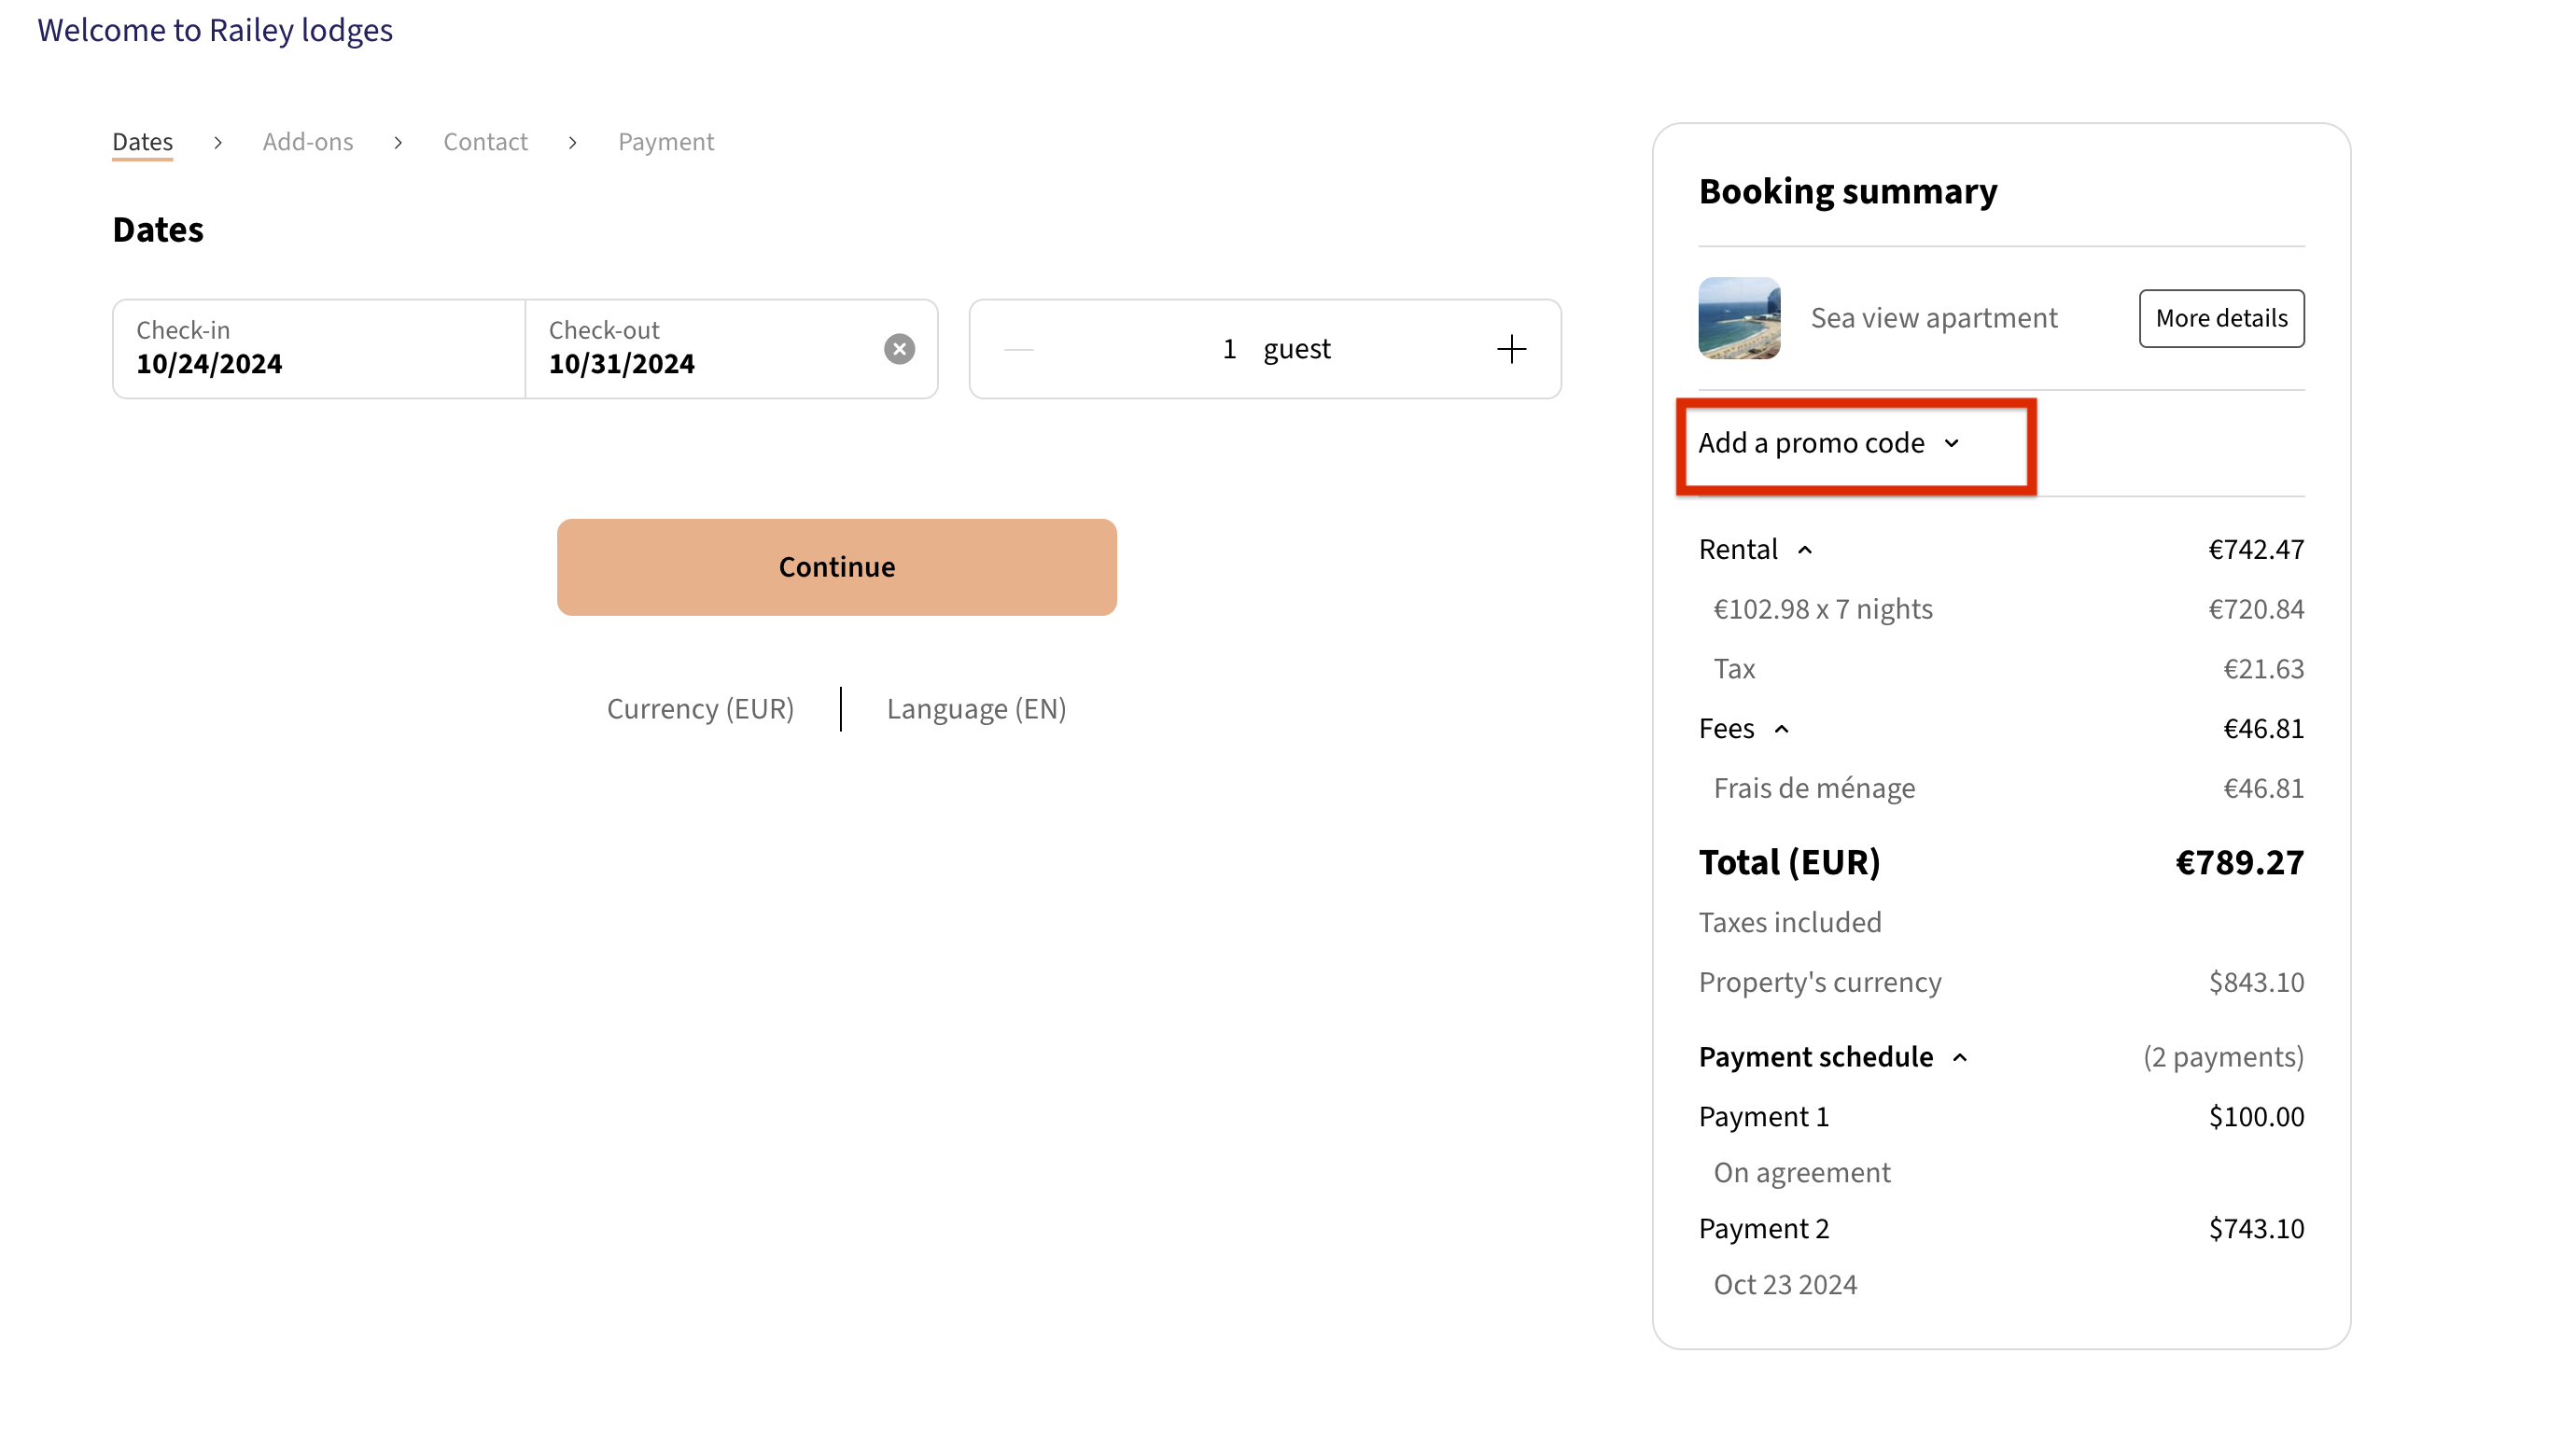Open More details for the apartment
The height and width of the screenshot is (1437, 2576).
coord(2221,318)
